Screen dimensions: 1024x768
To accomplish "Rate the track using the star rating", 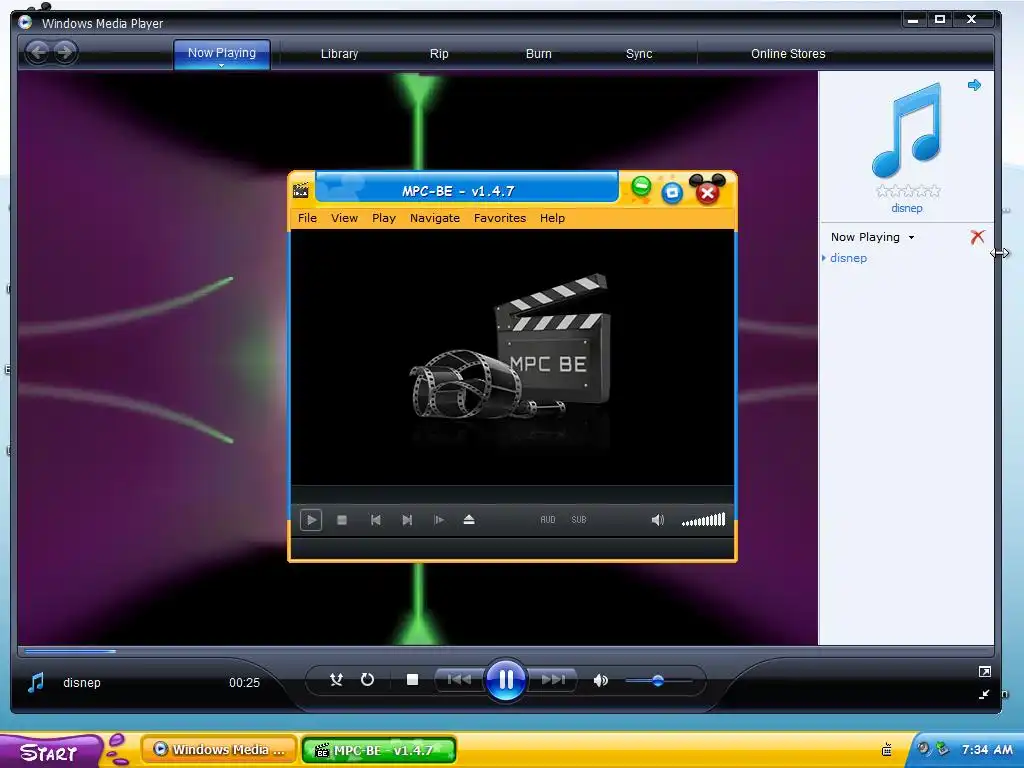I will coord(908,191).
